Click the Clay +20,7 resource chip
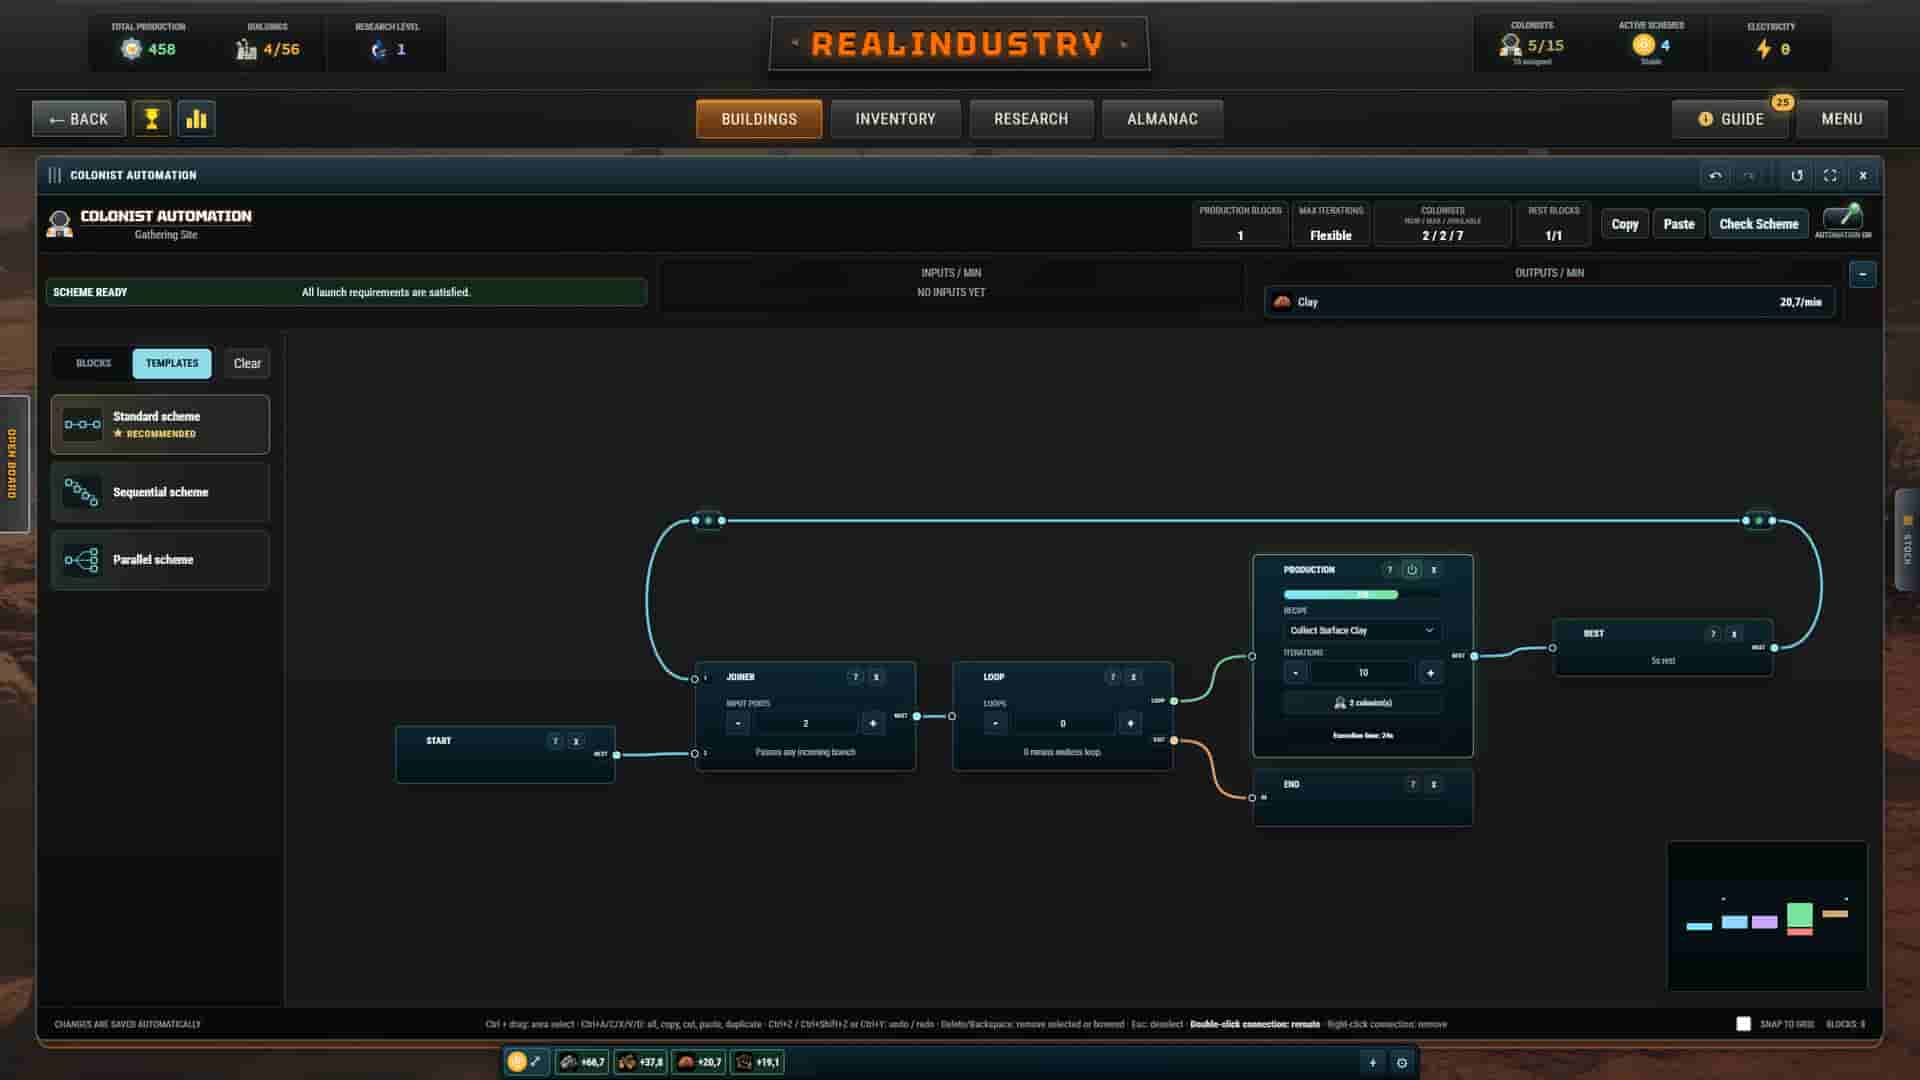 pos(699,1062)
